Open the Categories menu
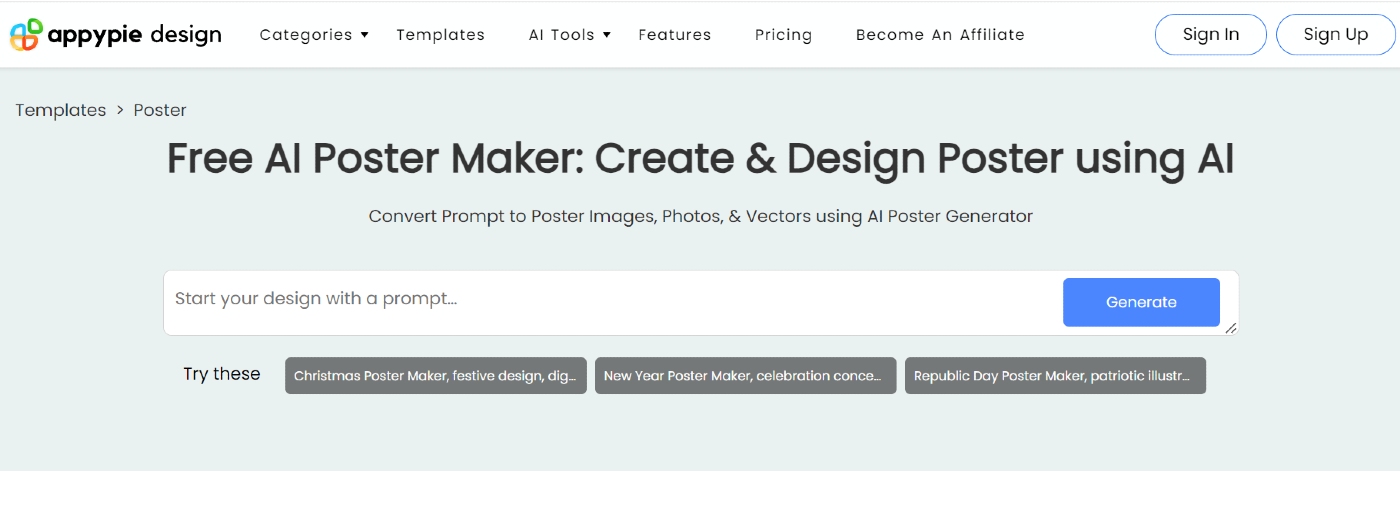The height and width of the screenshot is (515, 1400). click(x=306, y=35)
